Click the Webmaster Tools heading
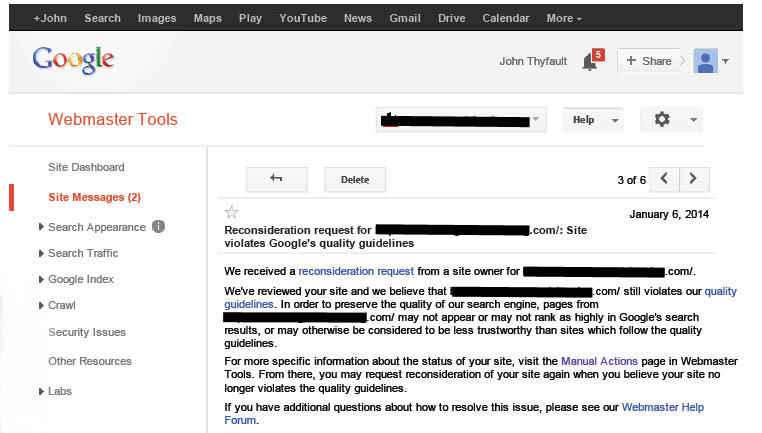The width and height of the screenshot is (762, 433). (x=113, y=119)
